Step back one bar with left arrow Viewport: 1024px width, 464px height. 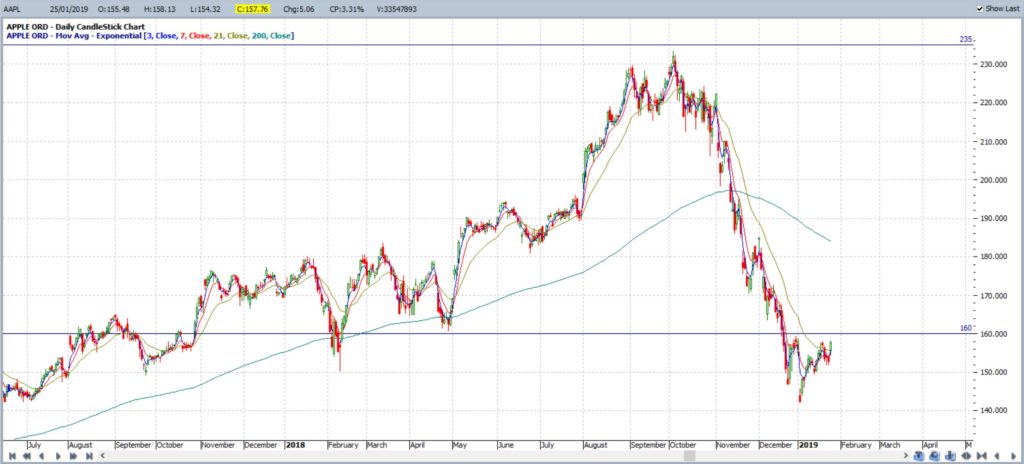pos(42,456)
